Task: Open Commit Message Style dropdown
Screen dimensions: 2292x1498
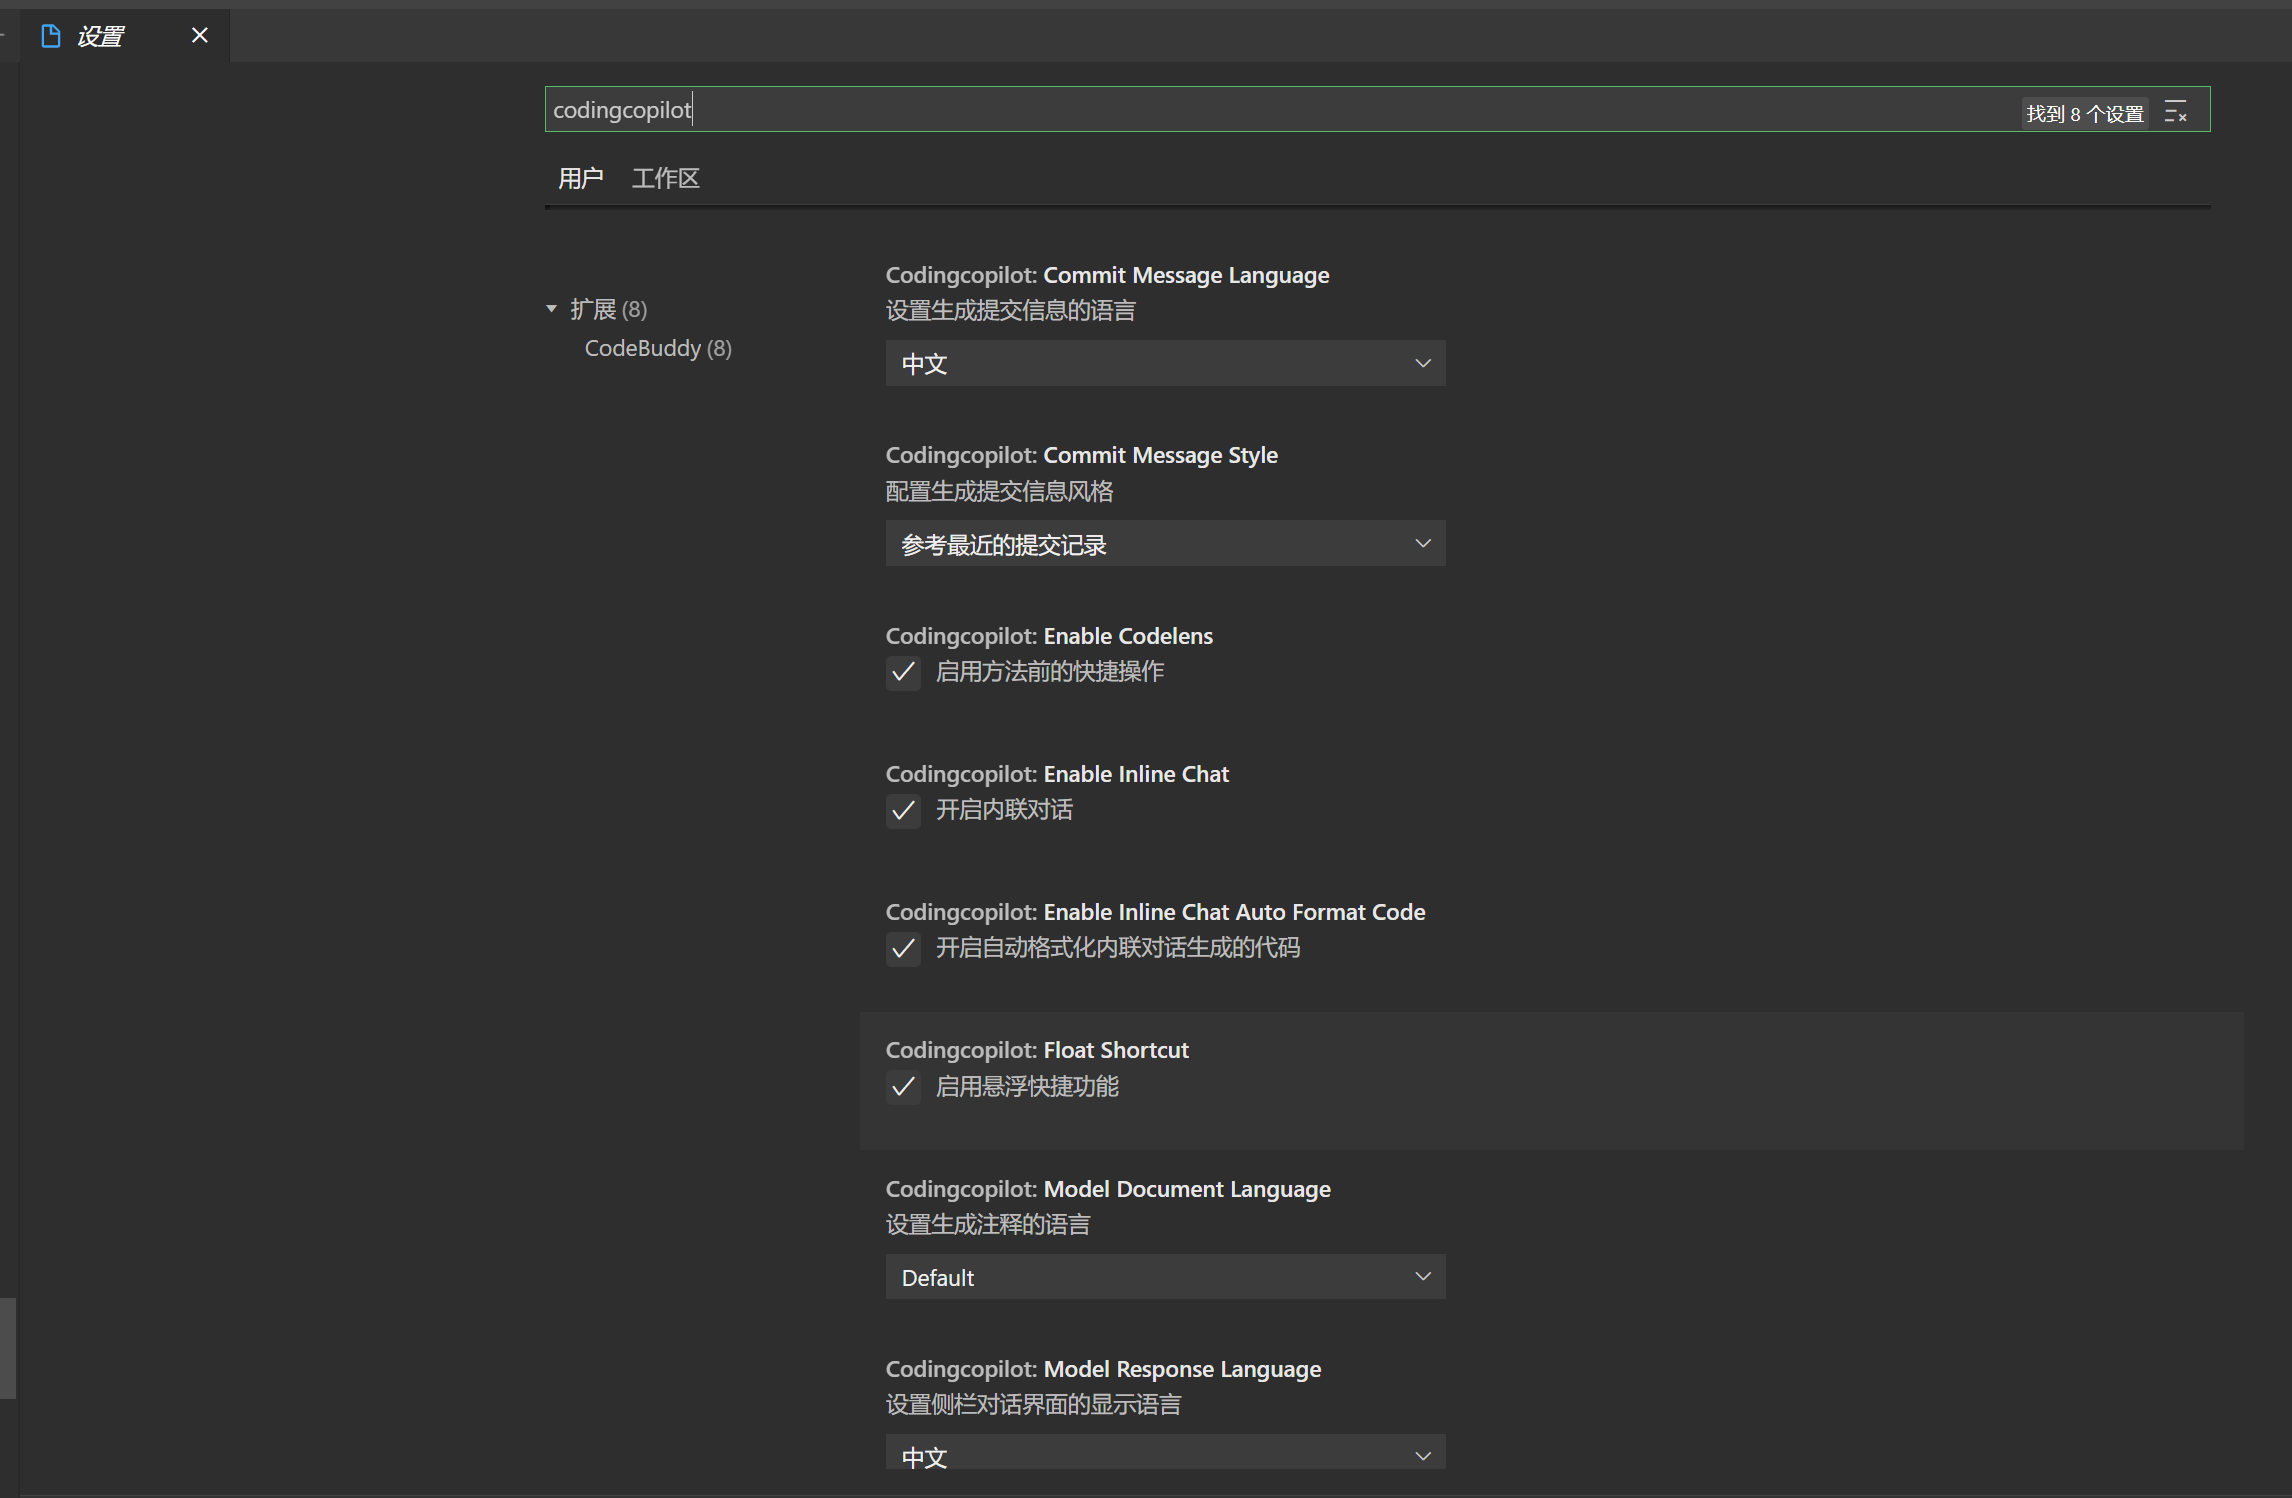Action: point(1164,544)
